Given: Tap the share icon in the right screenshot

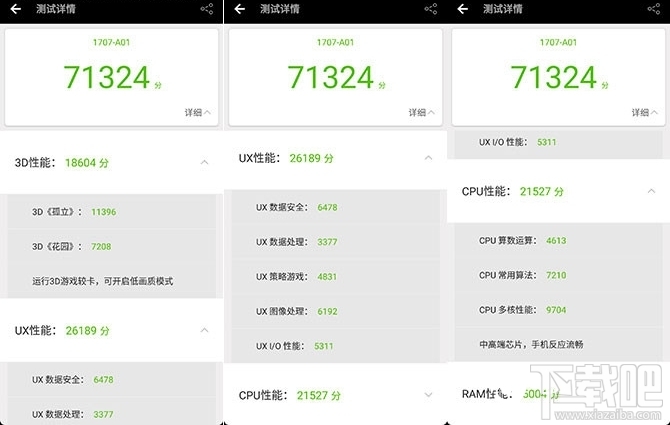Looking at the screenshot, I should pyautogui.click(x=654, y=9).
